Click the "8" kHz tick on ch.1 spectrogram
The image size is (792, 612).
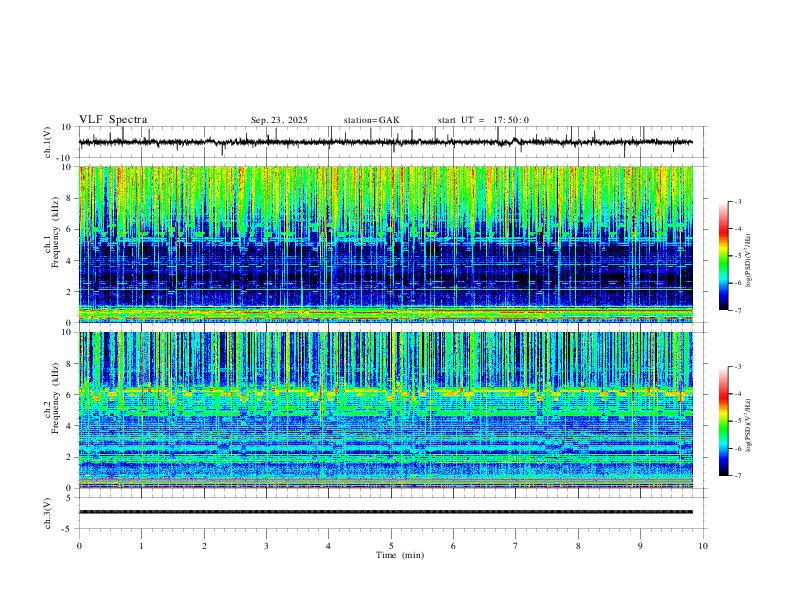pyautogui.click(x=70, y=198)
